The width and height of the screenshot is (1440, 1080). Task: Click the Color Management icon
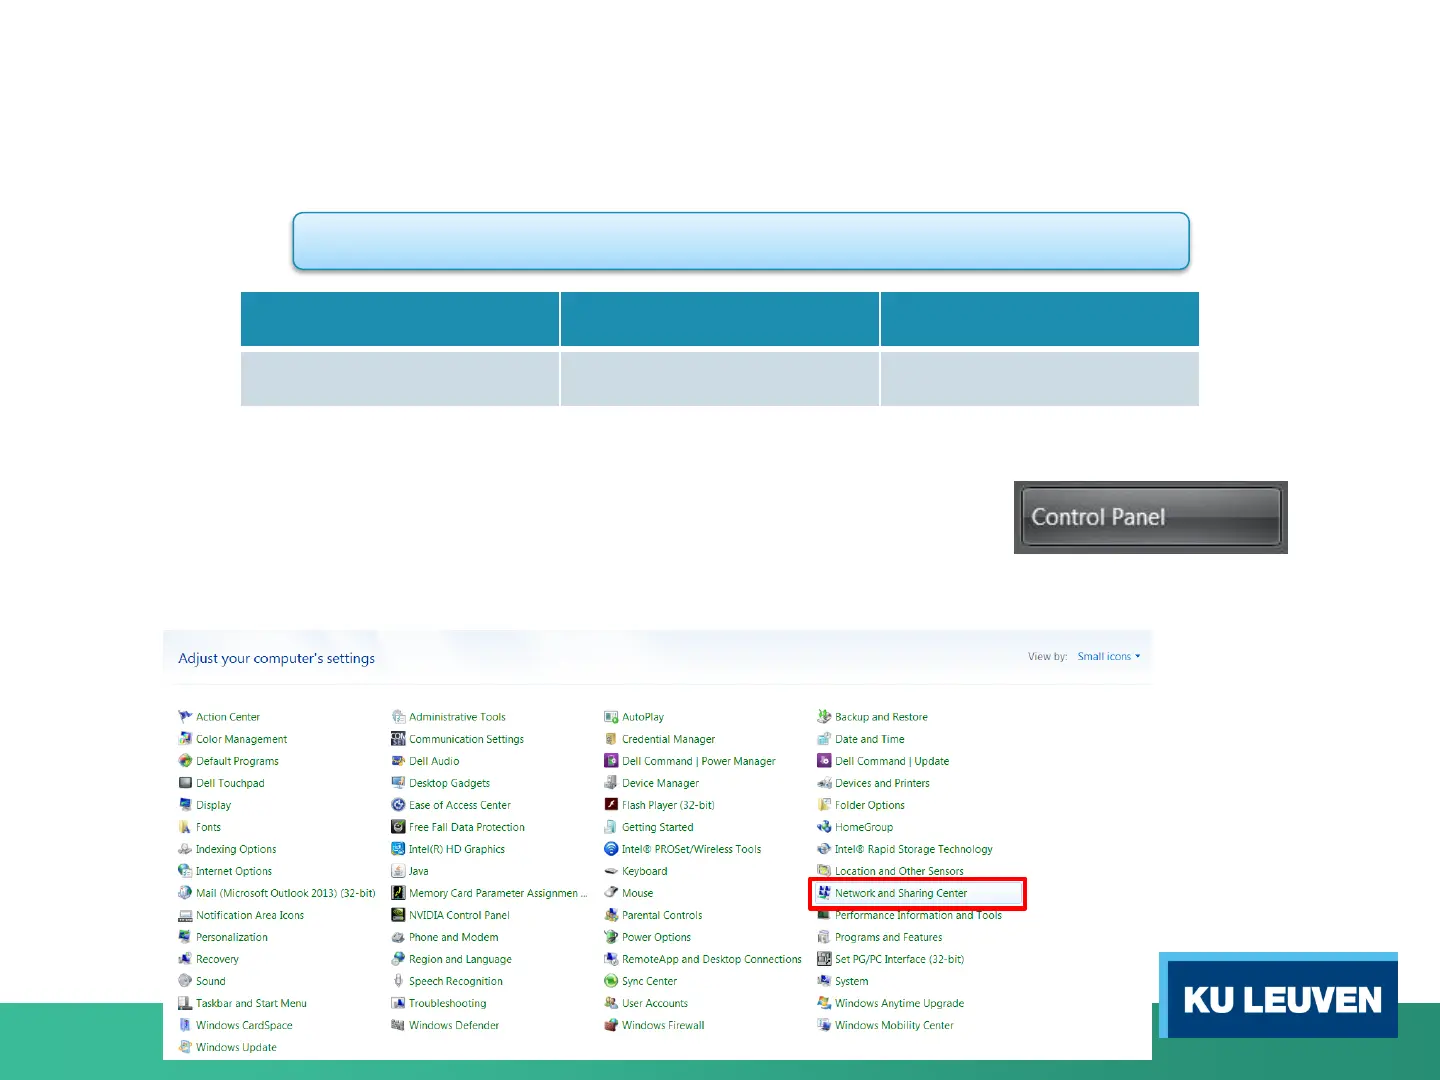coord(185,738)
